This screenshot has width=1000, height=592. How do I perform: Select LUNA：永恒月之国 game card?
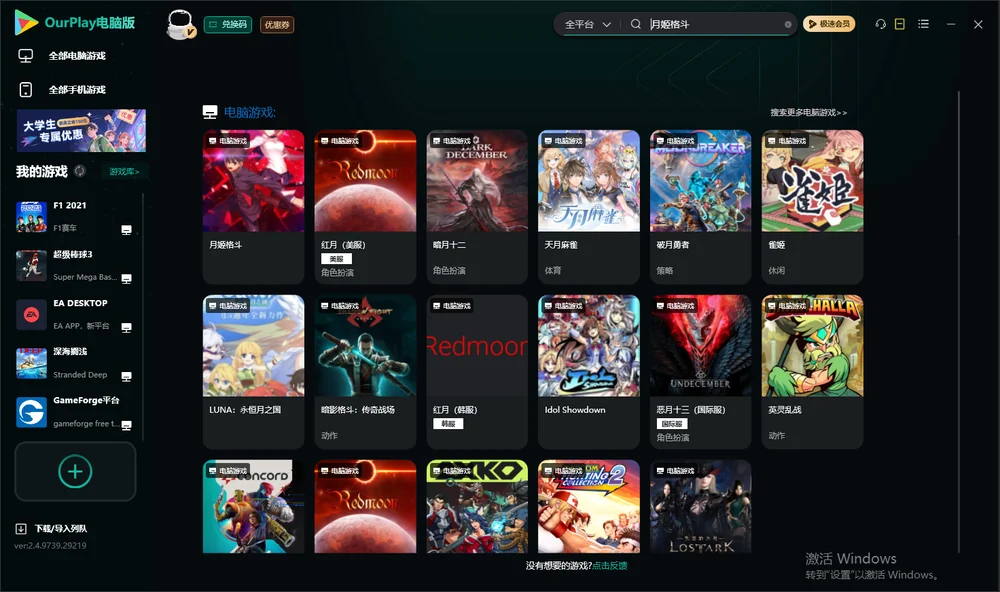(x=253, y=372)
